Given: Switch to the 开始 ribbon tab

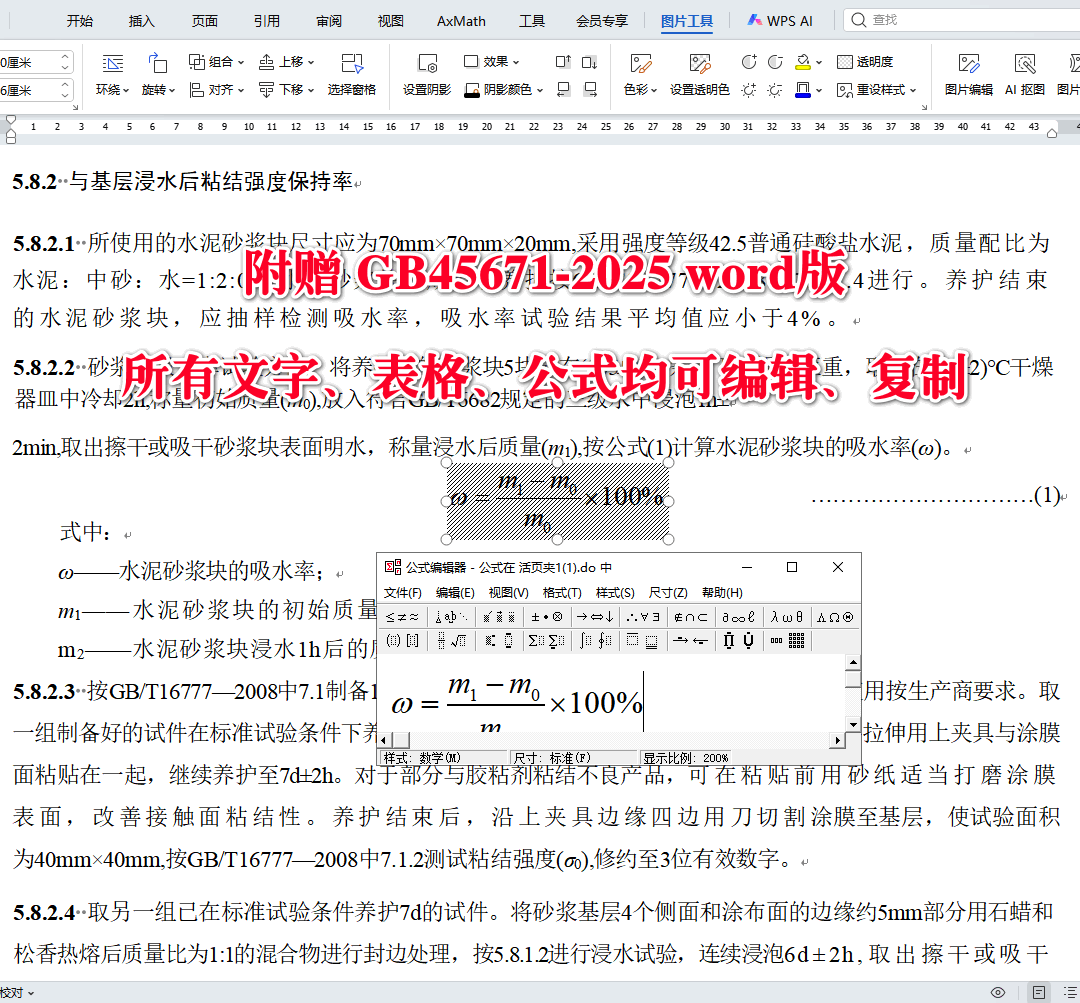Looking at the screenshot, I should point(79,20).
